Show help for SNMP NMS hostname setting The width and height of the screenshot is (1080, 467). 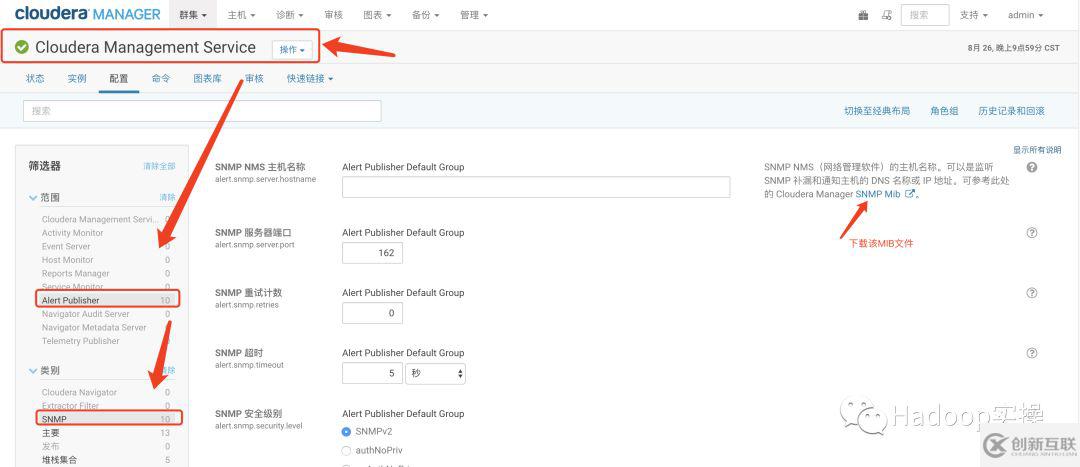click(1032, 167)
